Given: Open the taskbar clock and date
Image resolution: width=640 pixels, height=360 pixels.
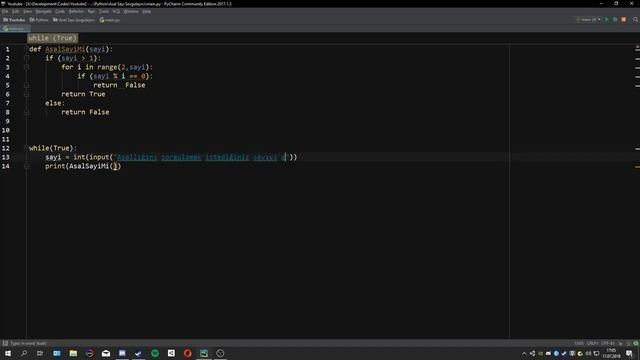Looking at the screenshot, I should (611, 353).
